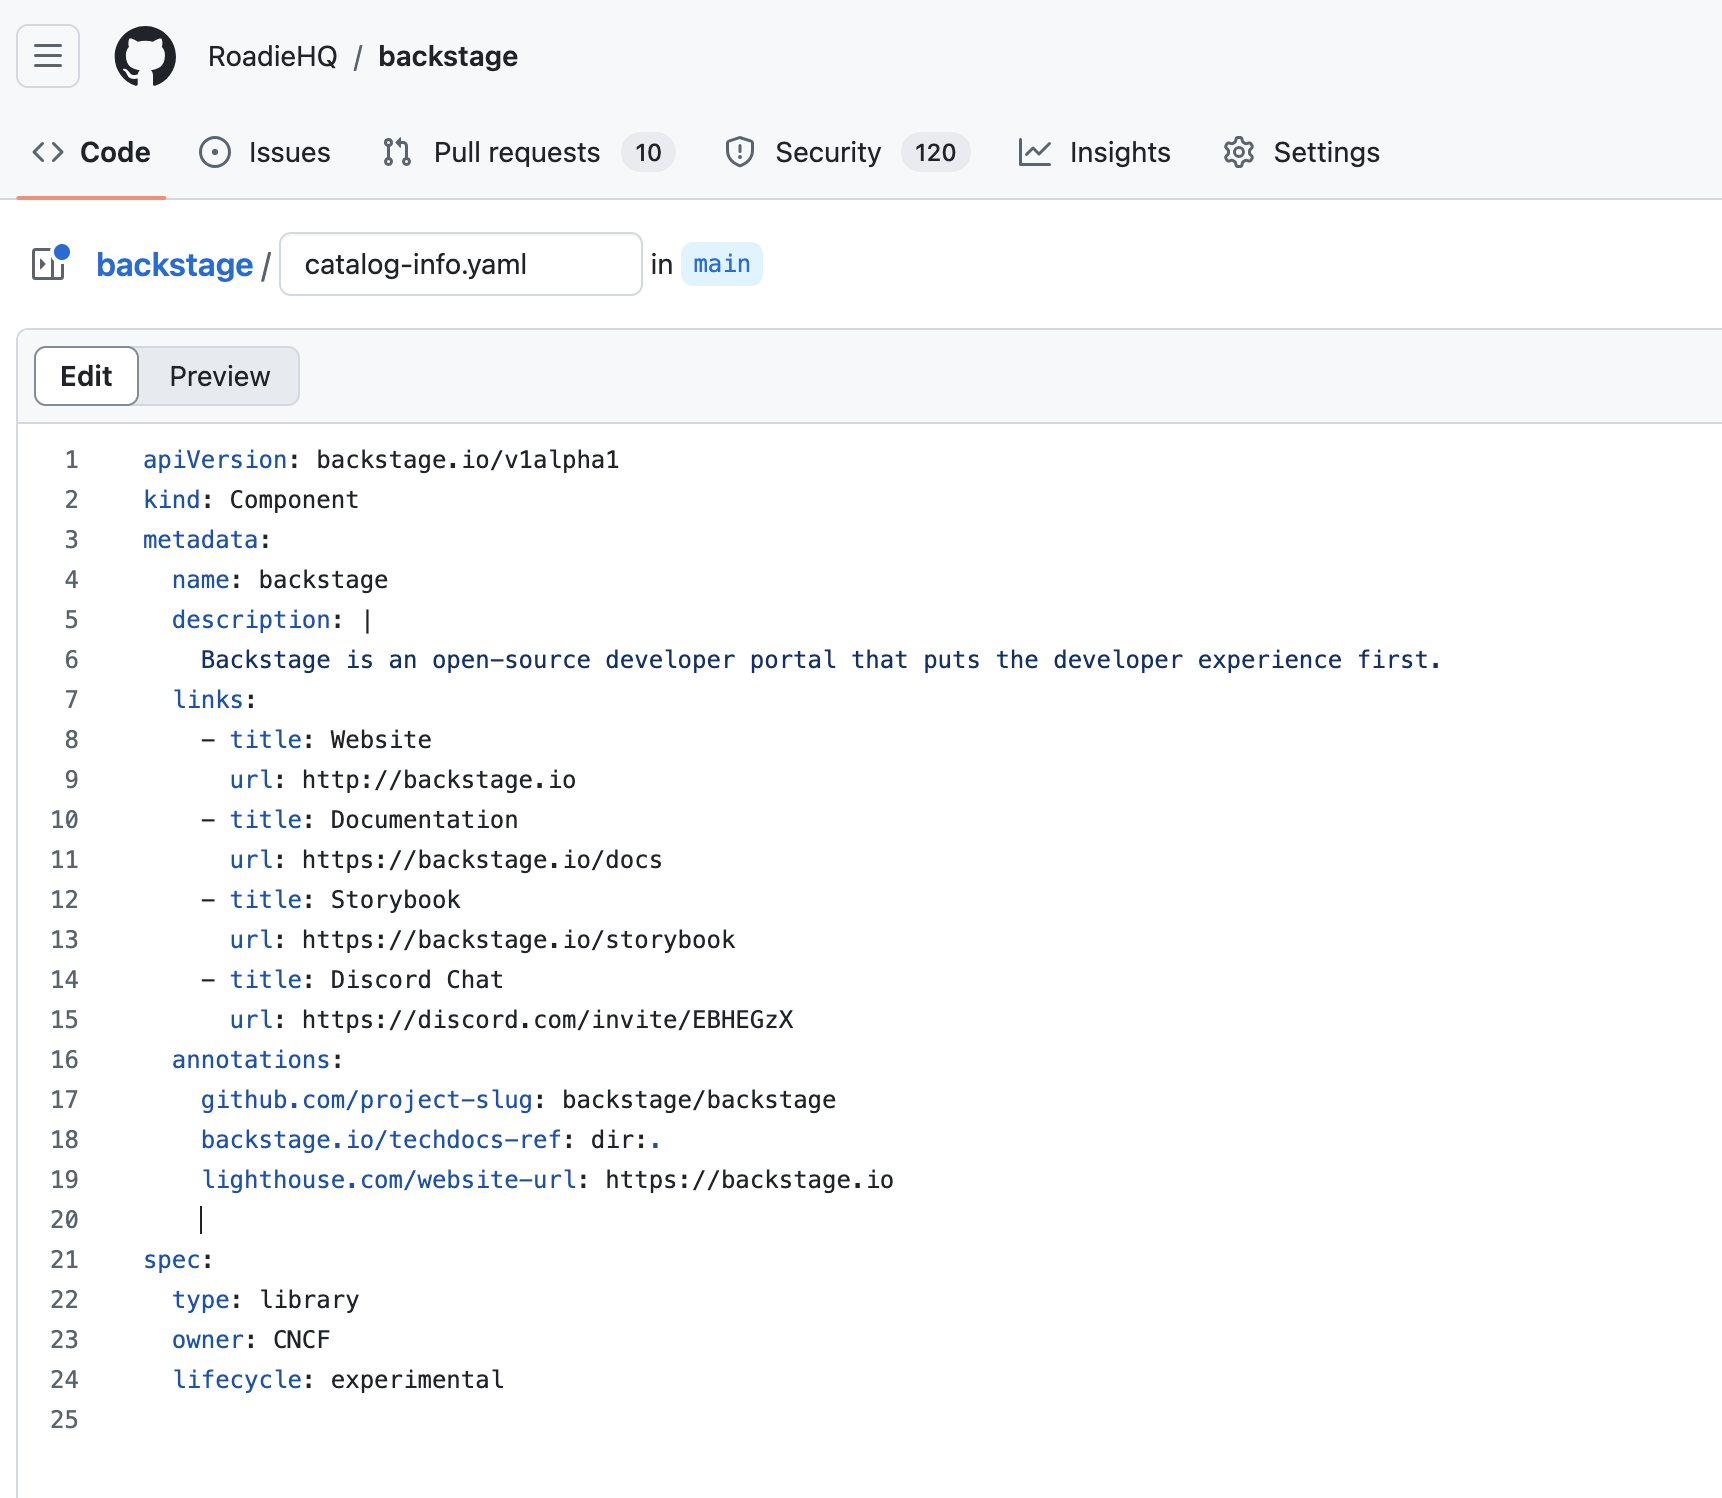This screenshot has width=1722, height=1498.
Task: Click the metadata key on line 3
Action: (x=201, y=540)
